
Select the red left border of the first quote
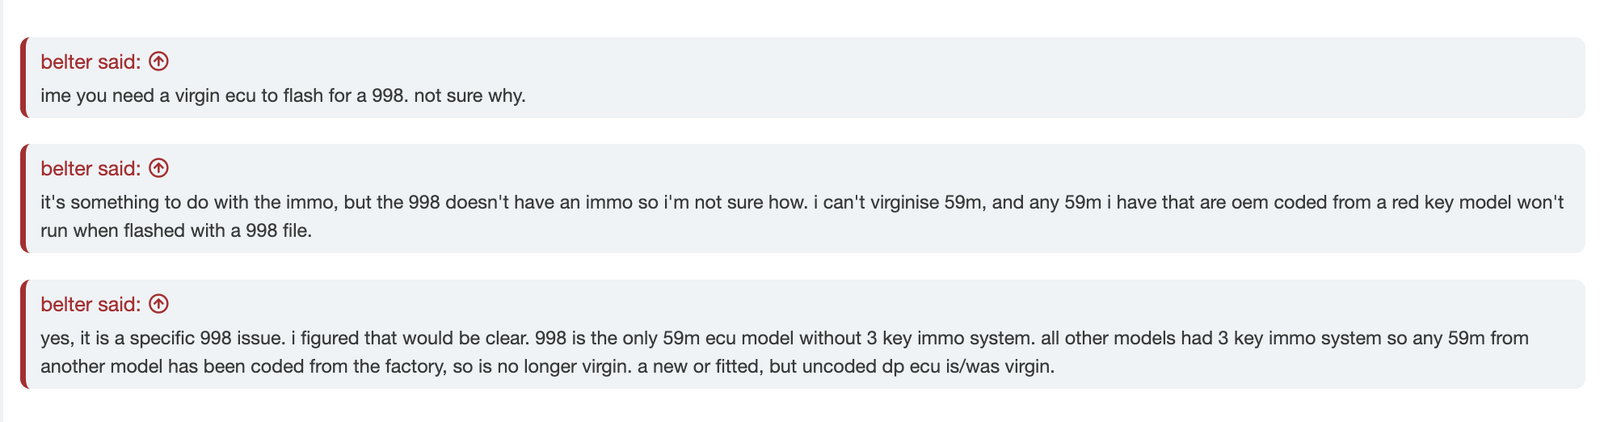(x=24, y=78)
